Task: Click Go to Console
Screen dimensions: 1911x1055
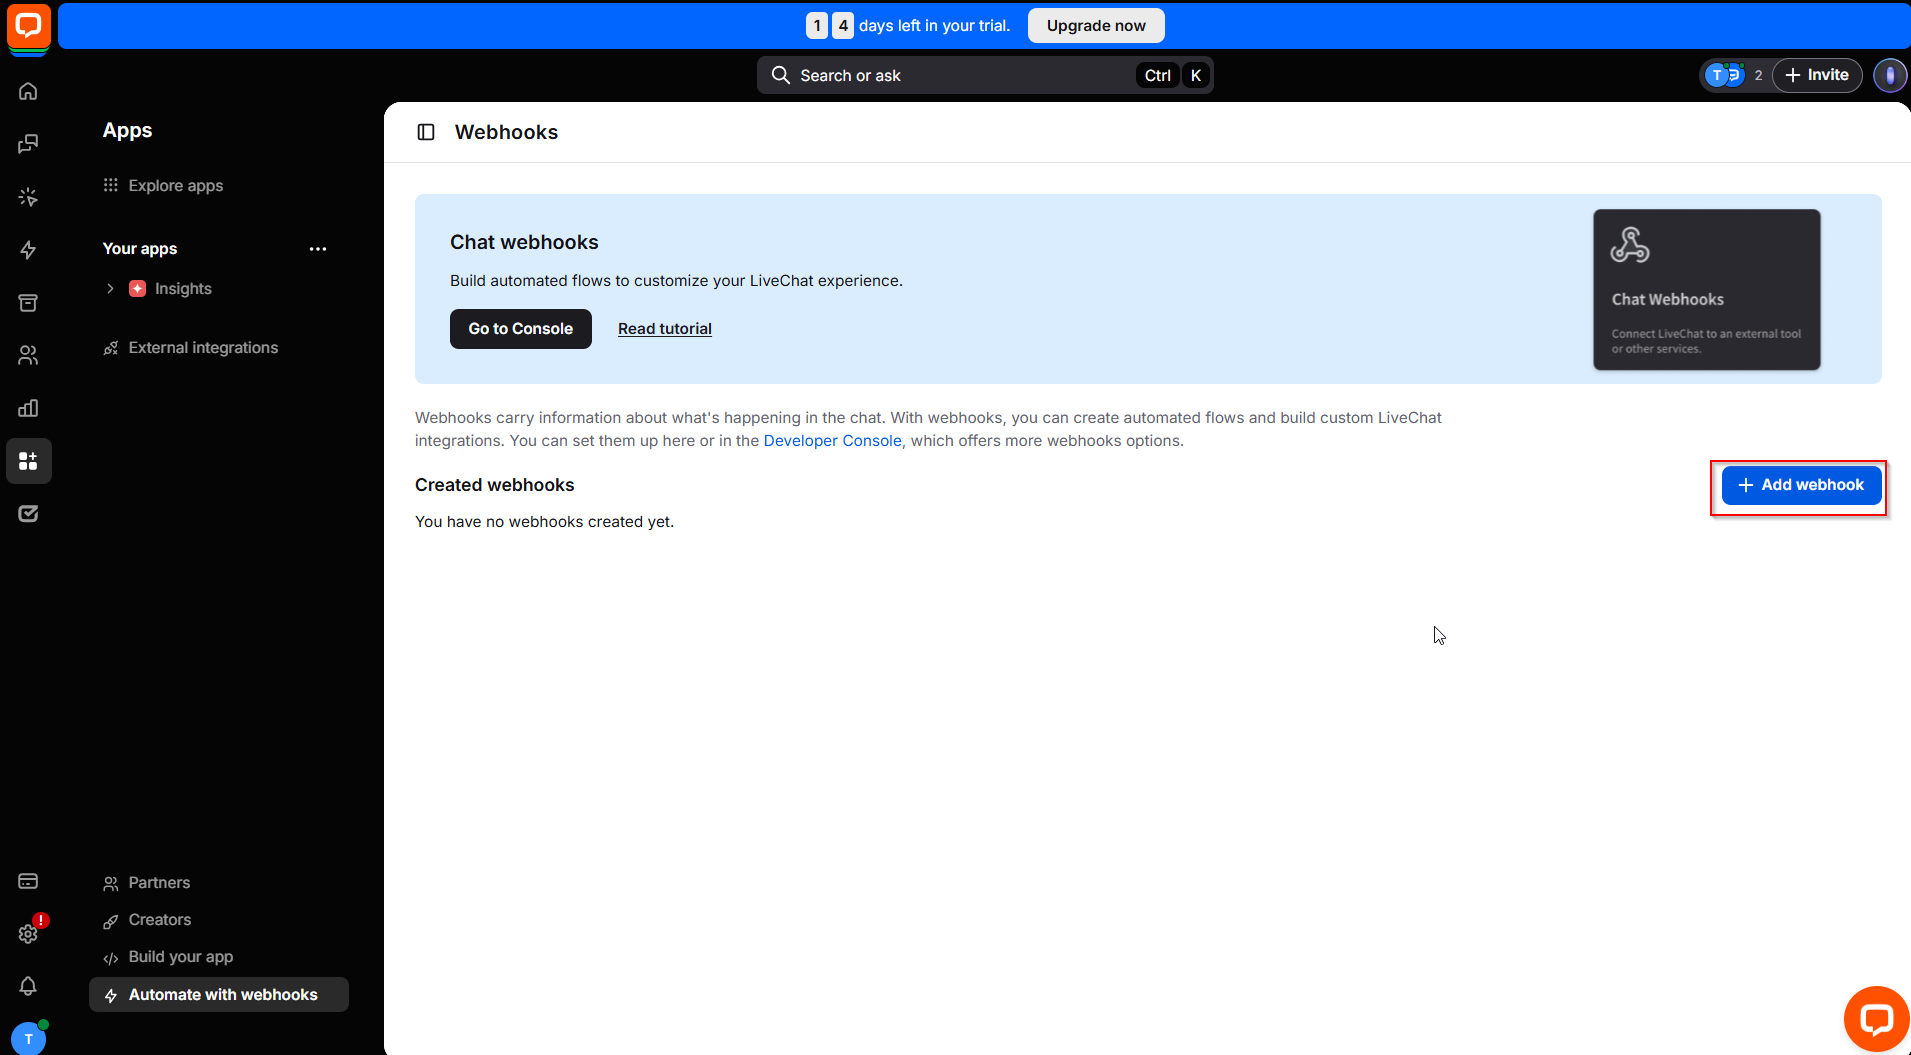Action: [x=521, y=329]
